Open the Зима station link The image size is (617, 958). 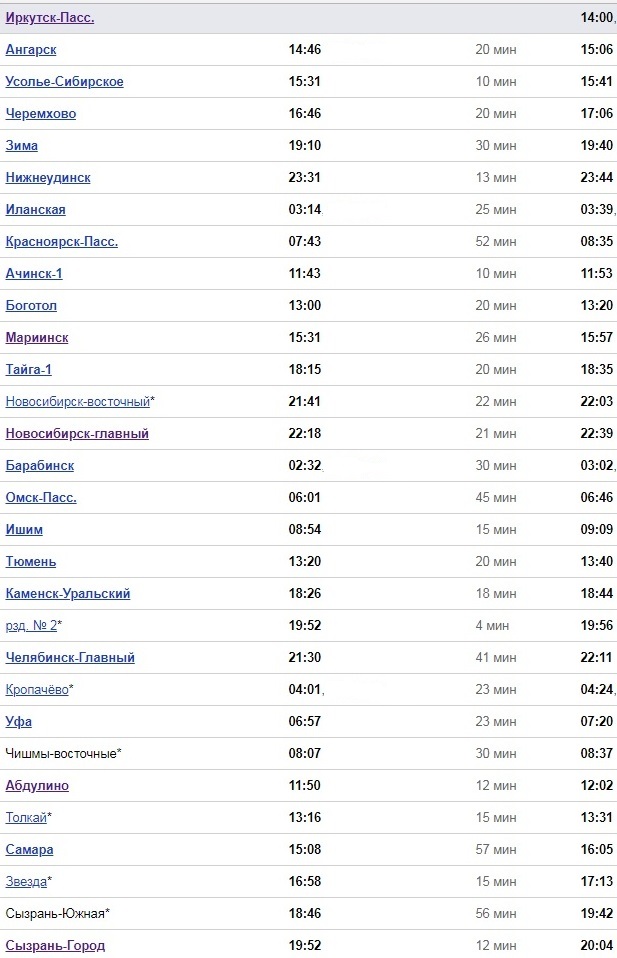[x=22, y=146]
